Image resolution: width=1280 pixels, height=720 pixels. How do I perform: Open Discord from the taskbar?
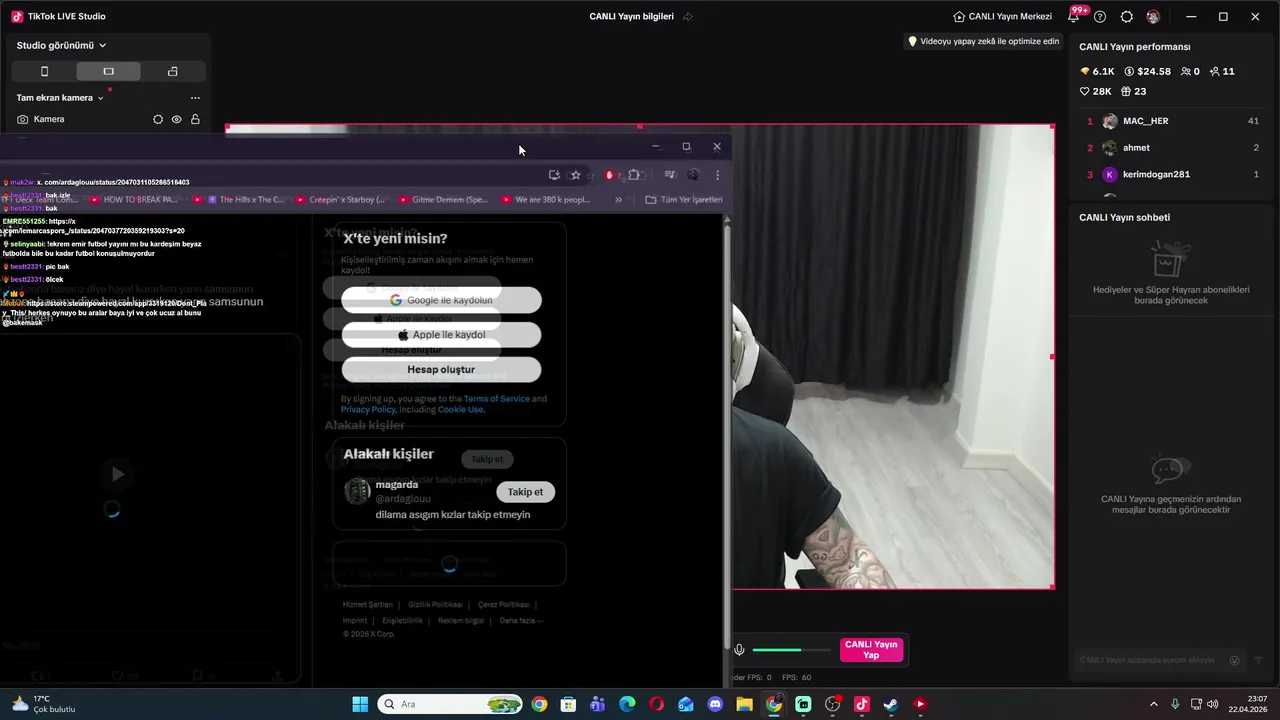coord(715,704)
